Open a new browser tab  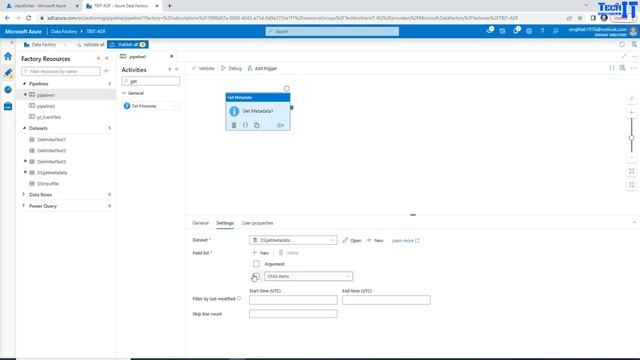point(169,6)
